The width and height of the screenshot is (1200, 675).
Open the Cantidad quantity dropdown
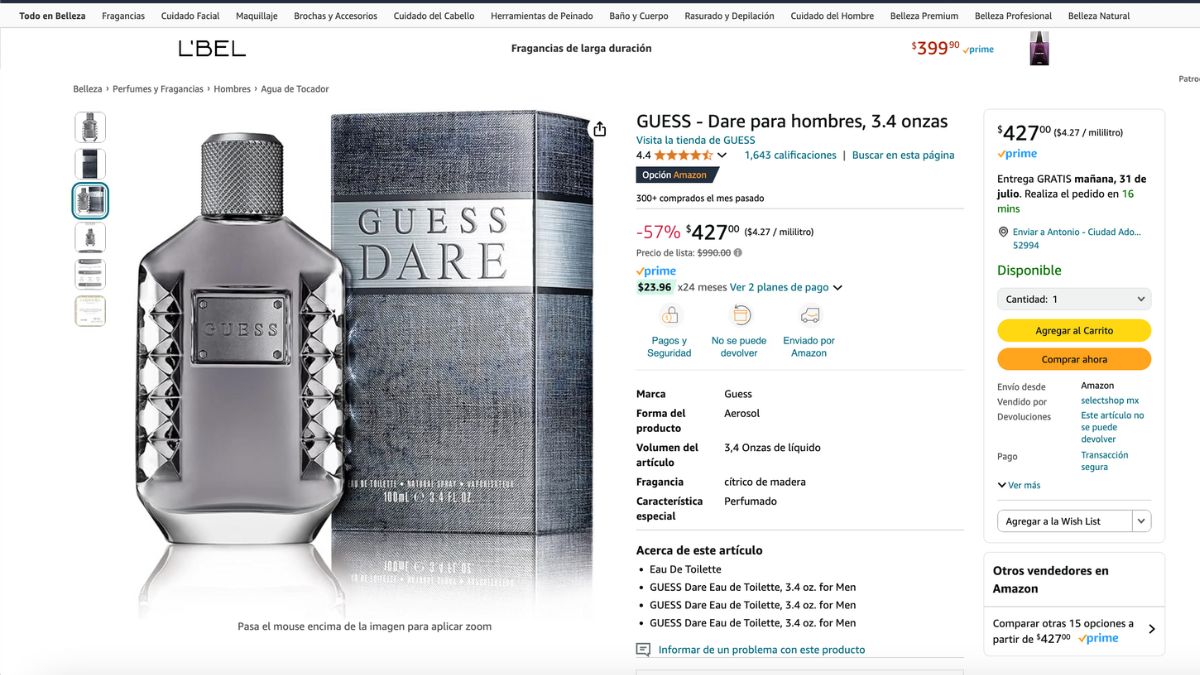click(x=1074, y=299)
